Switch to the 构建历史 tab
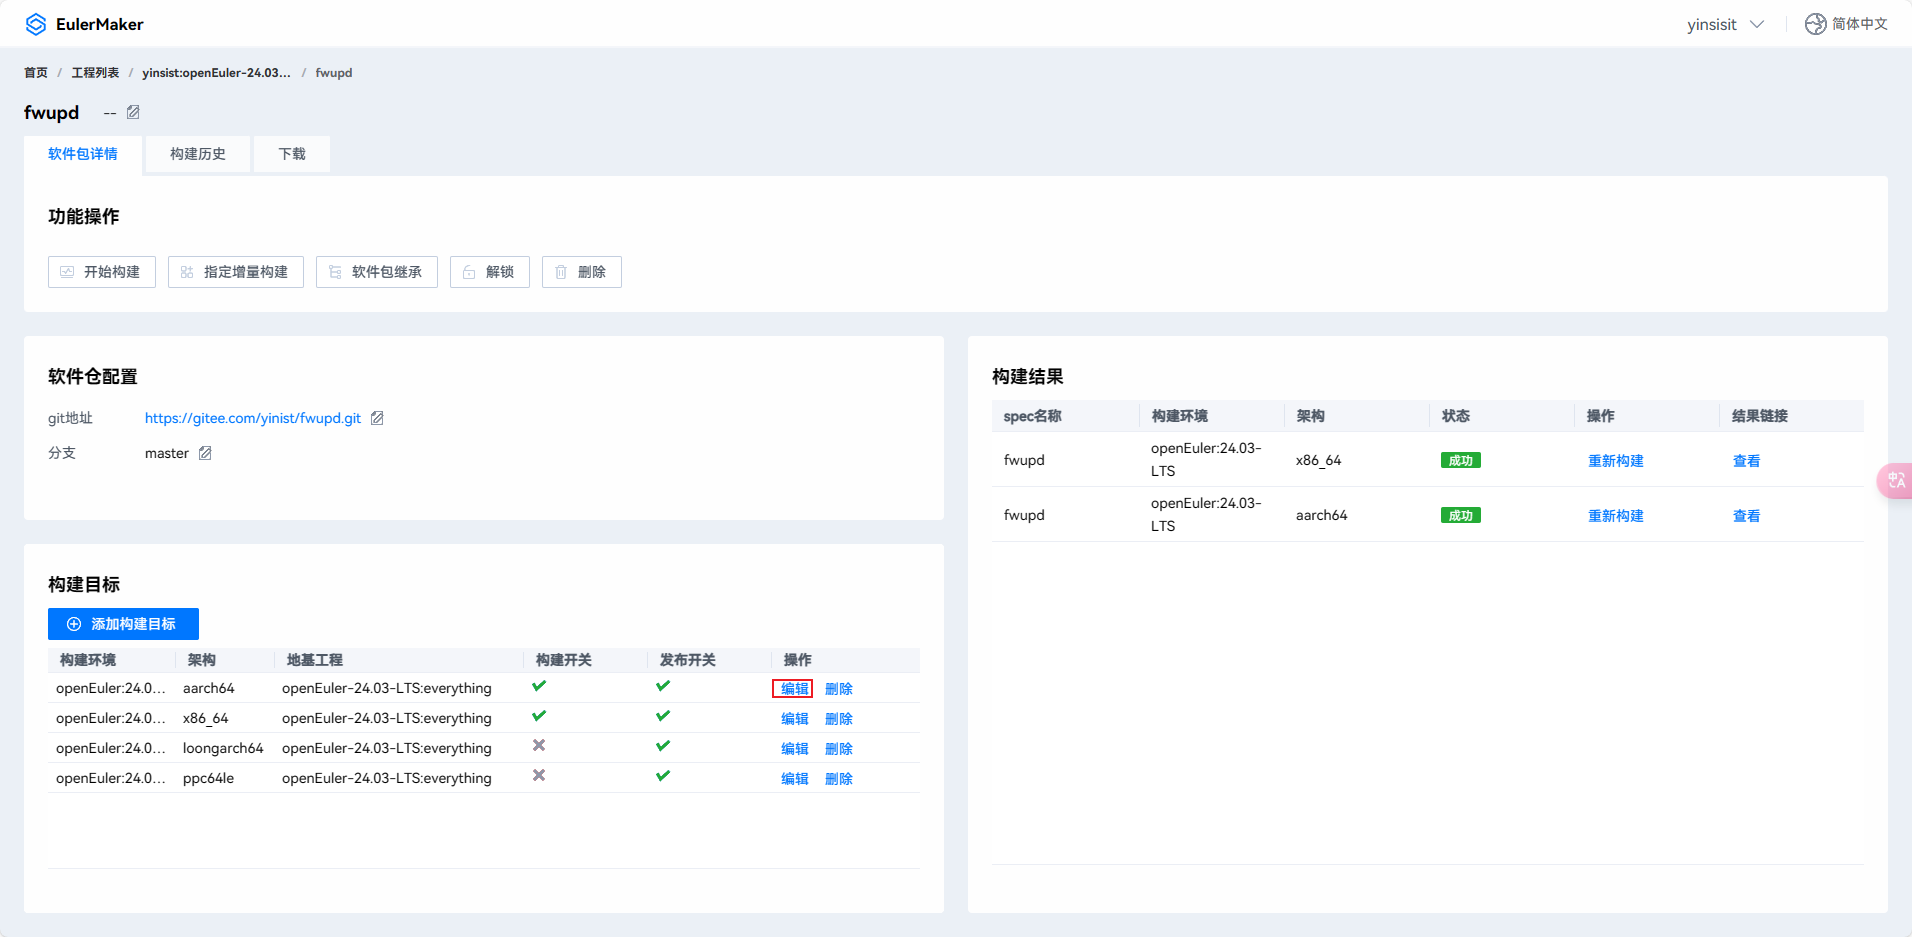This screenshot has height=937, width=1912. 198,154
